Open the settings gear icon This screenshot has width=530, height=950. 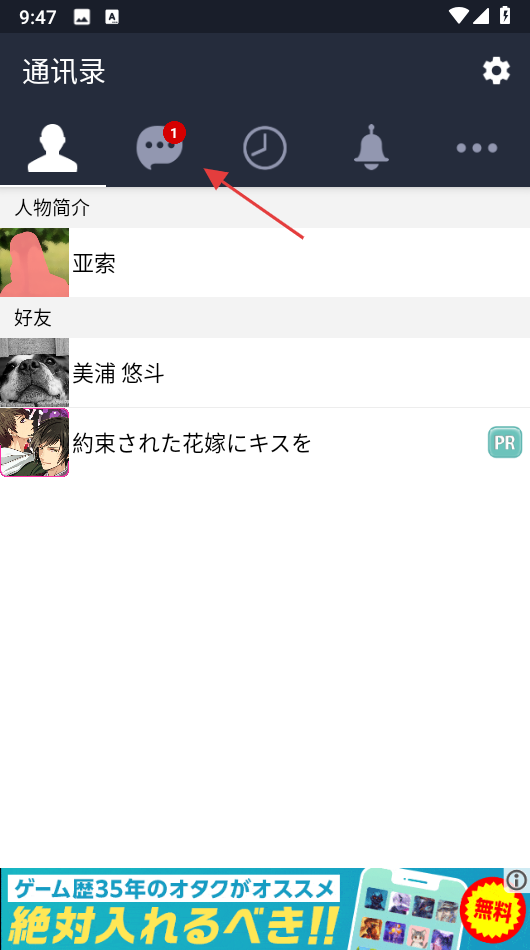[x=496, y=71]
